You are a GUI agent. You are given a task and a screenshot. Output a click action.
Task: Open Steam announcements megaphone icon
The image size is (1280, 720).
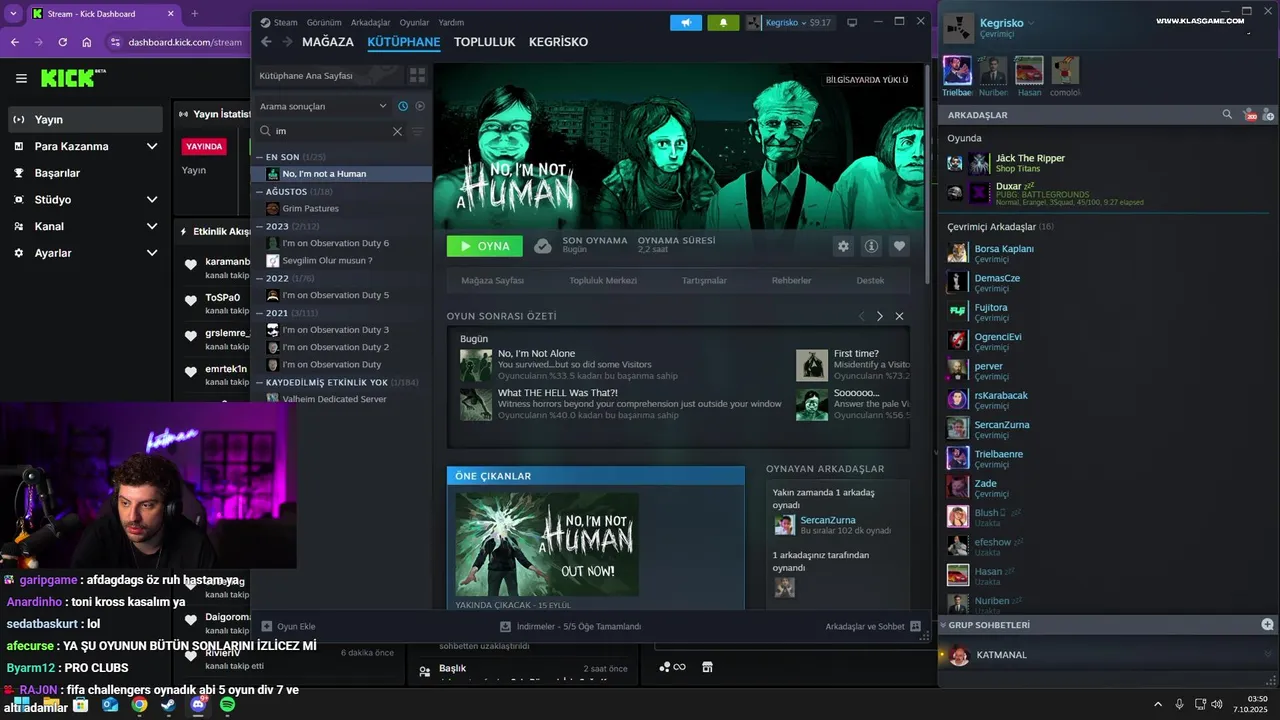point(686,22)
